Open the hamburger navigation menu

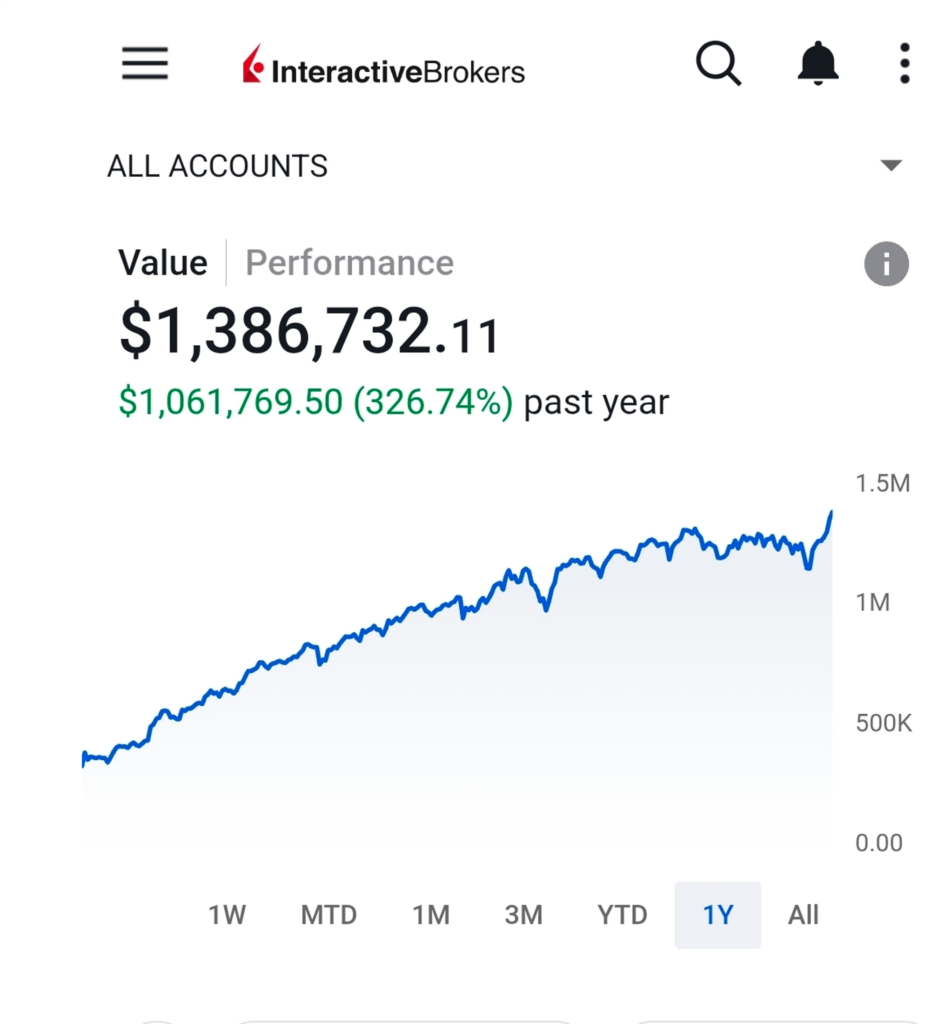145,65
